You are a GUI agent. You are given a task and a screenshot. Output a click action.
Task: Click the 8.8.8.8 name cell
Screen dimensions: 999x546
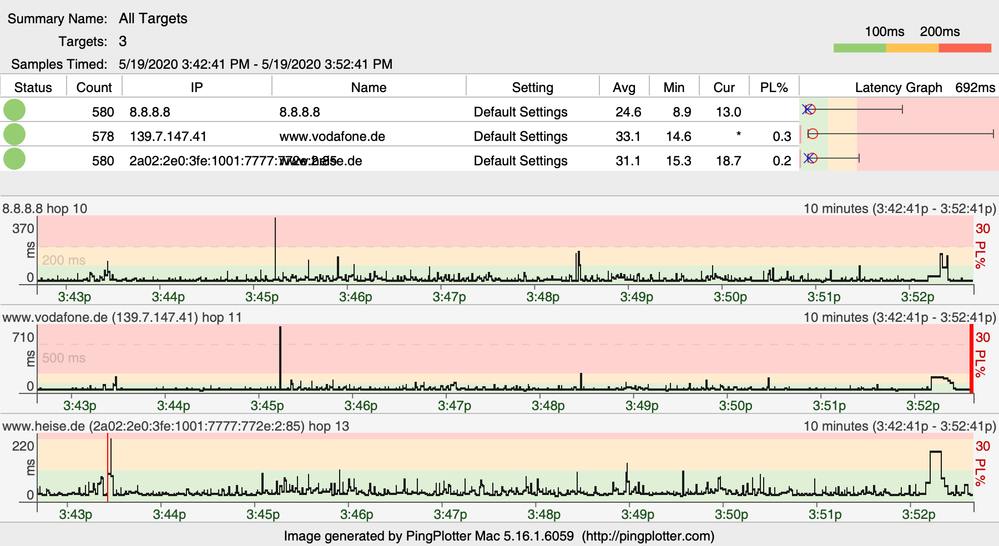[299, 112]
